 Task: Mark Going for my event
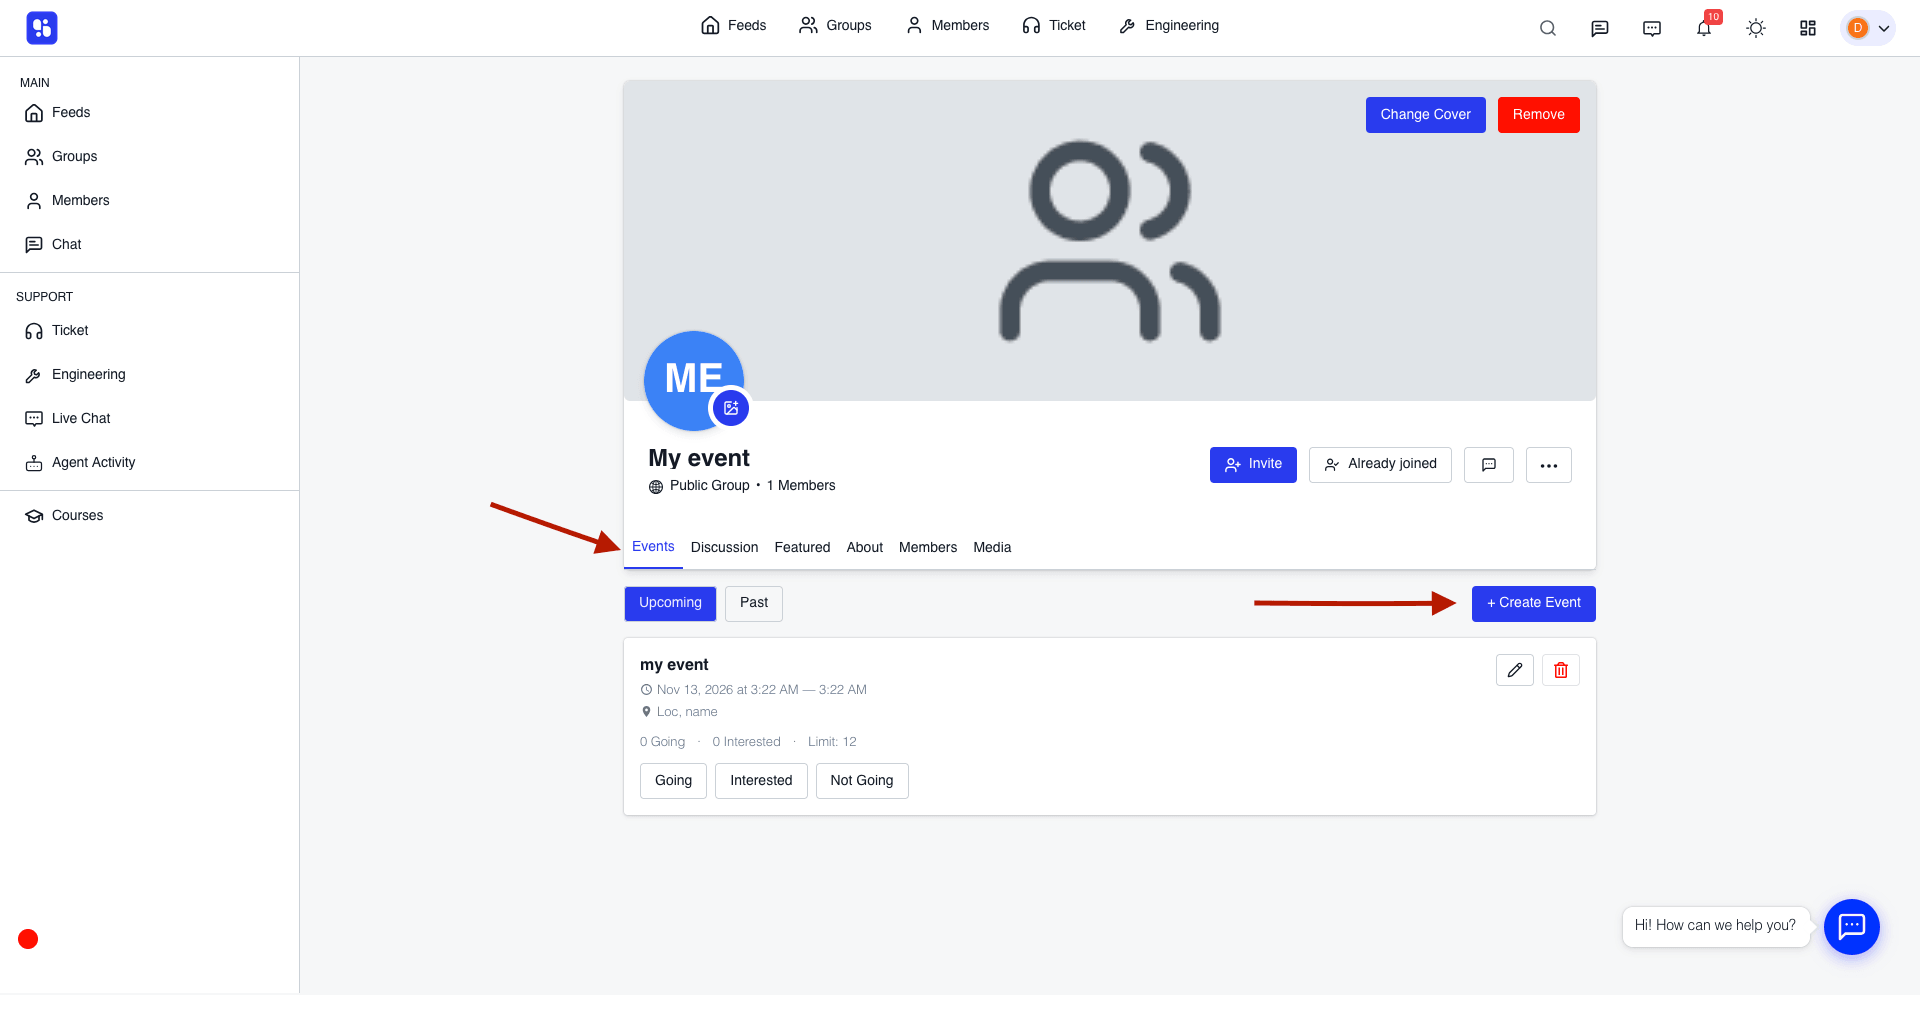tap(673, 781)
